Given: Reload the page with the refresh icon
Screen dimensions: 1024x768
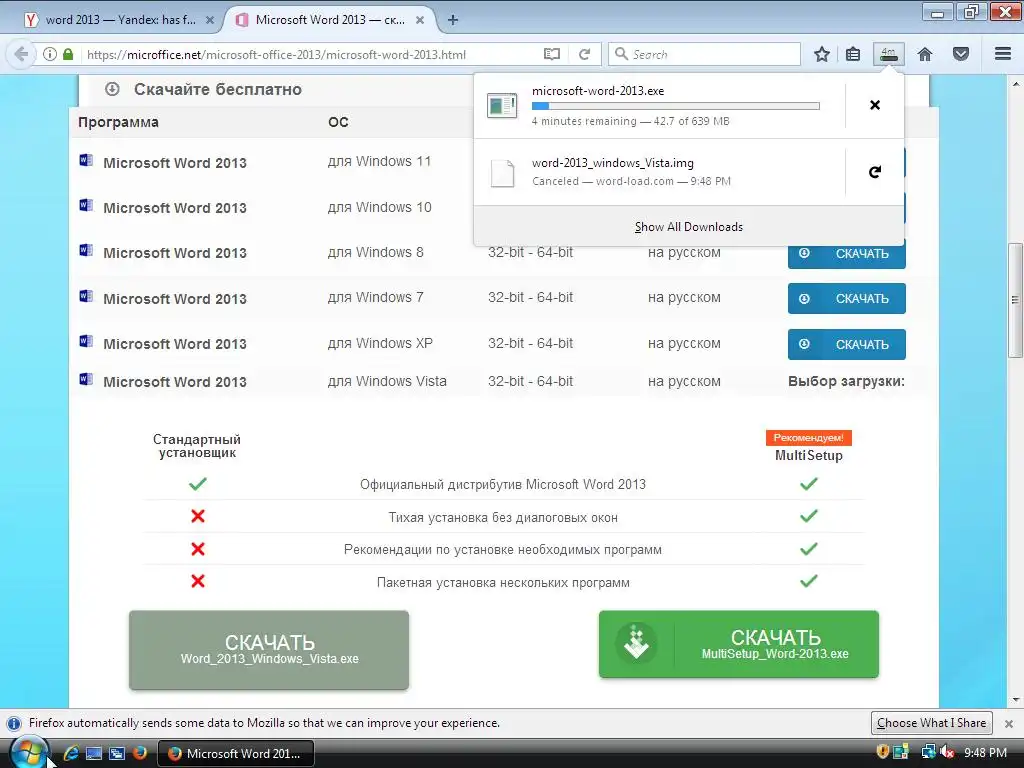Looking at the screenshot, I should click(584, 54).
